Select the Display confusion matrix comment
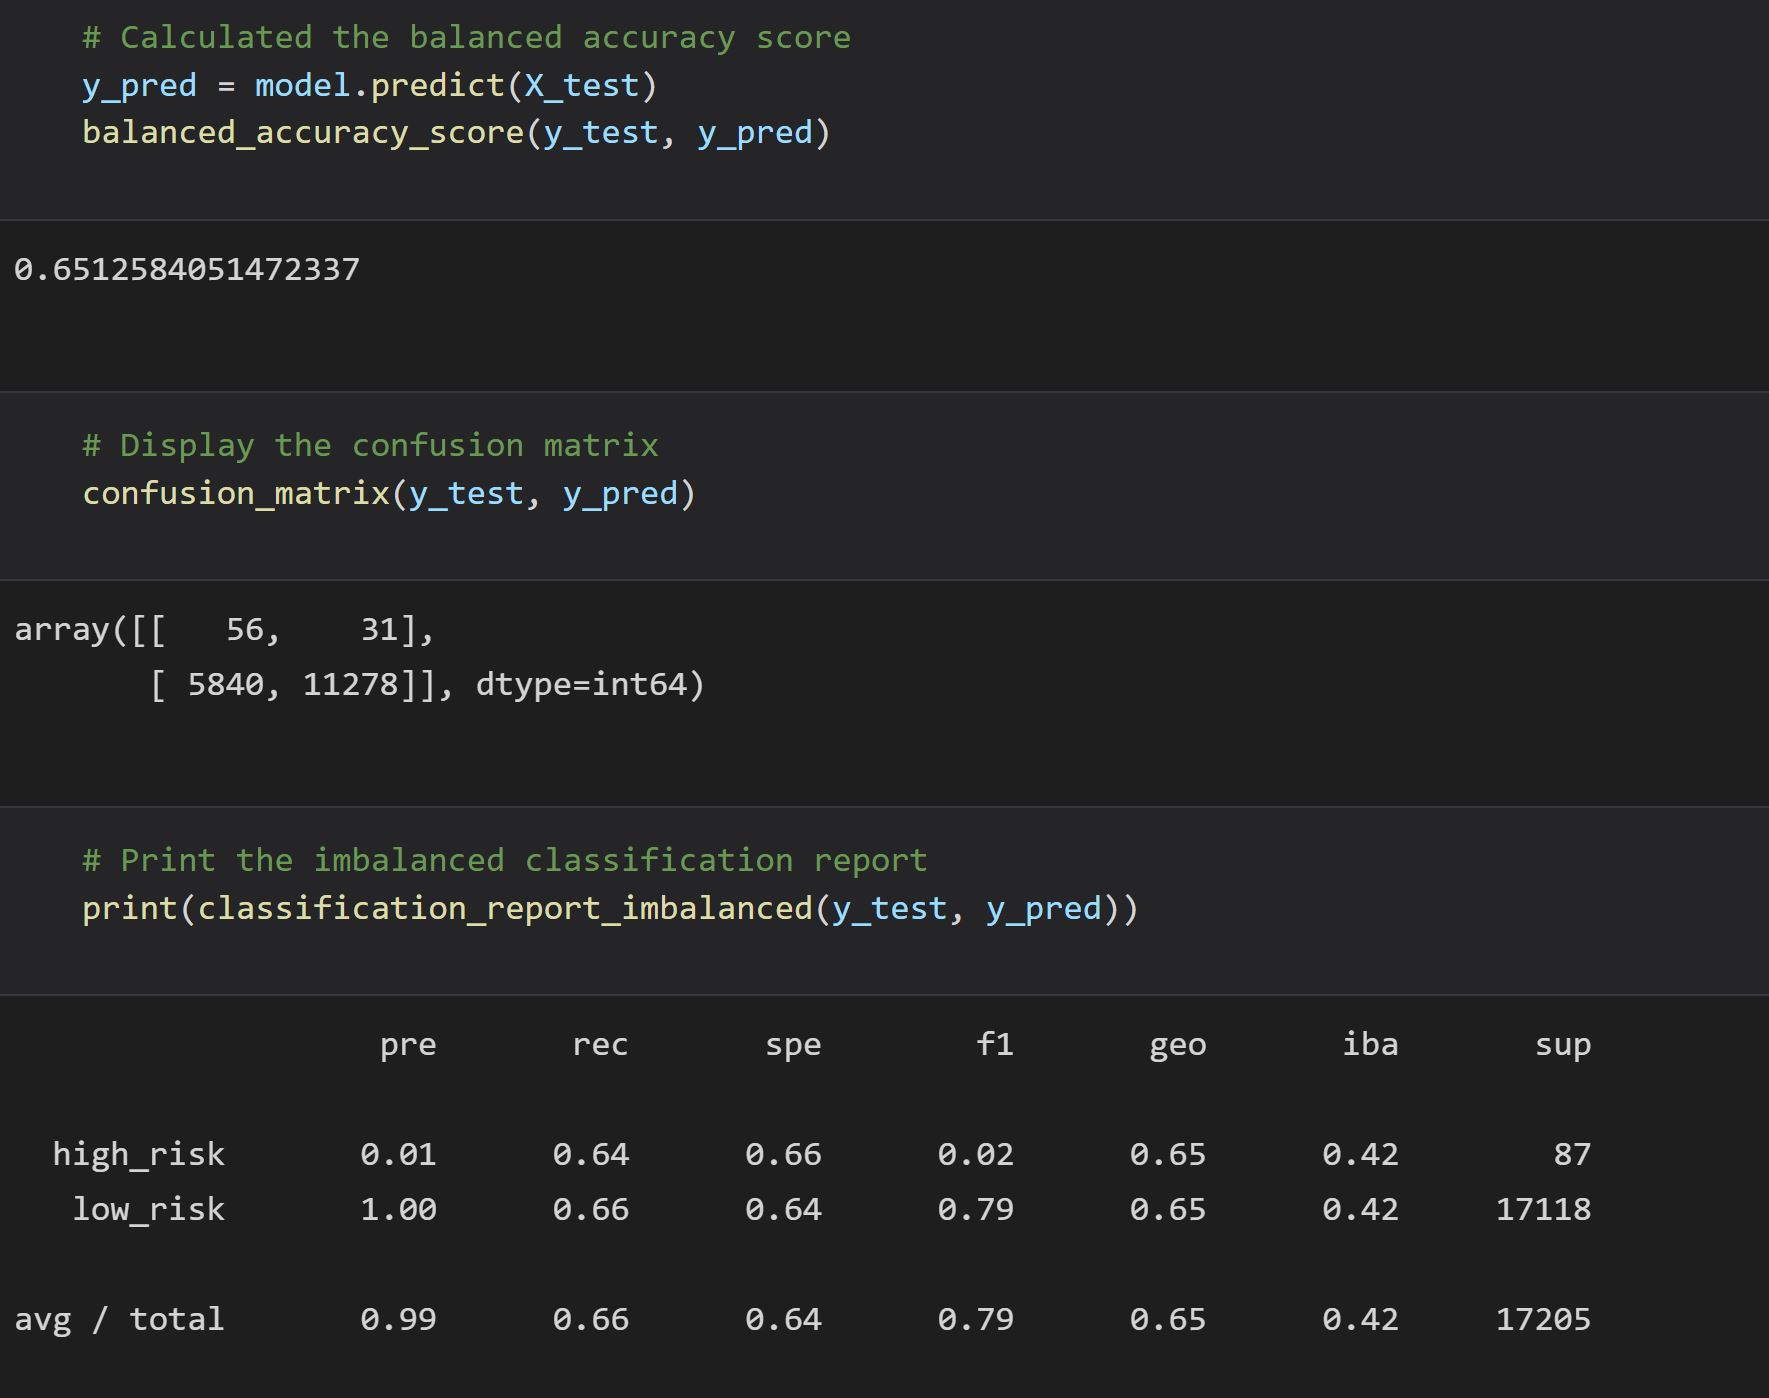Image resolution: width=1769 pixels, height=1398 pixels. pyautogui.click(x=370, y=444)
